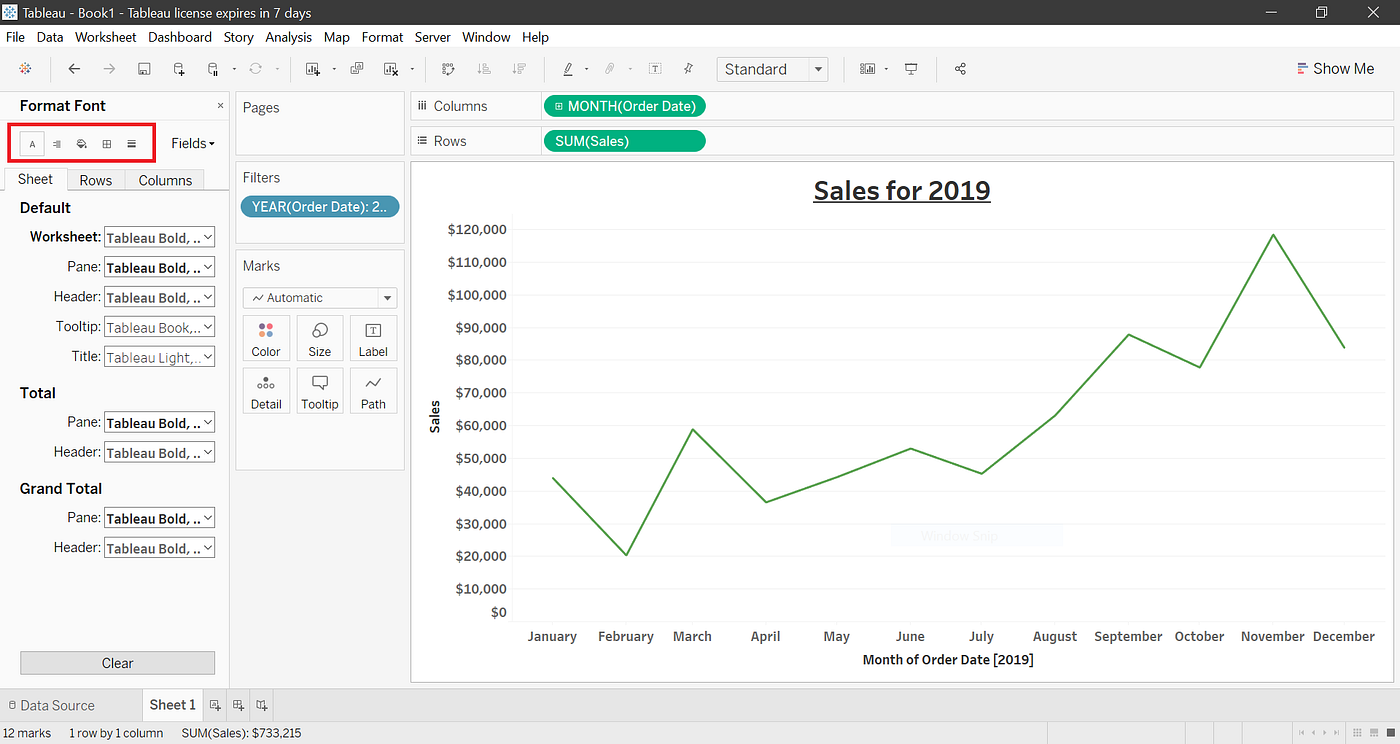Click the Detail marks card button
This screenshot has height=744, width=1400.
pos(266,391)
